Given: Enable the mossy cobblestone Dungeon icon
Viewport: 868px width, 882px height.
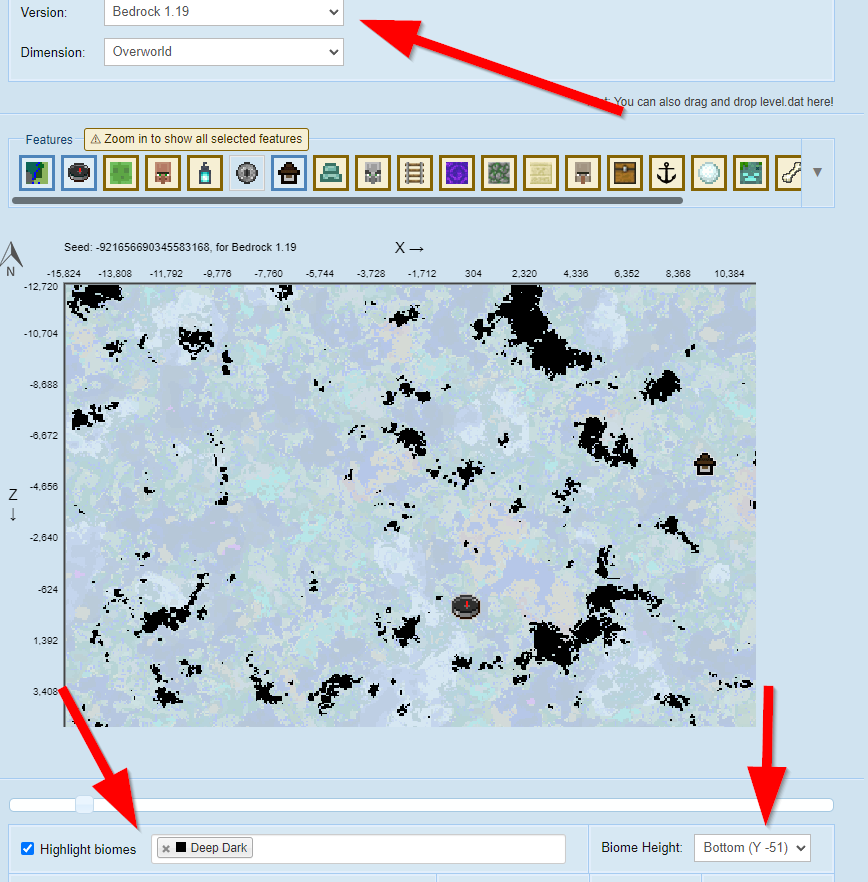Looking at the screenshot, I should click(x=499, y=173).
